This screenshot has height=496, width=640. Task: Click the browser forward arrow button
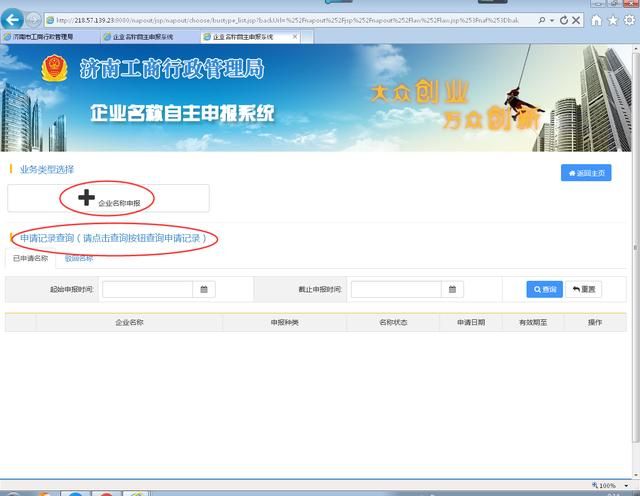coord(33,20)
